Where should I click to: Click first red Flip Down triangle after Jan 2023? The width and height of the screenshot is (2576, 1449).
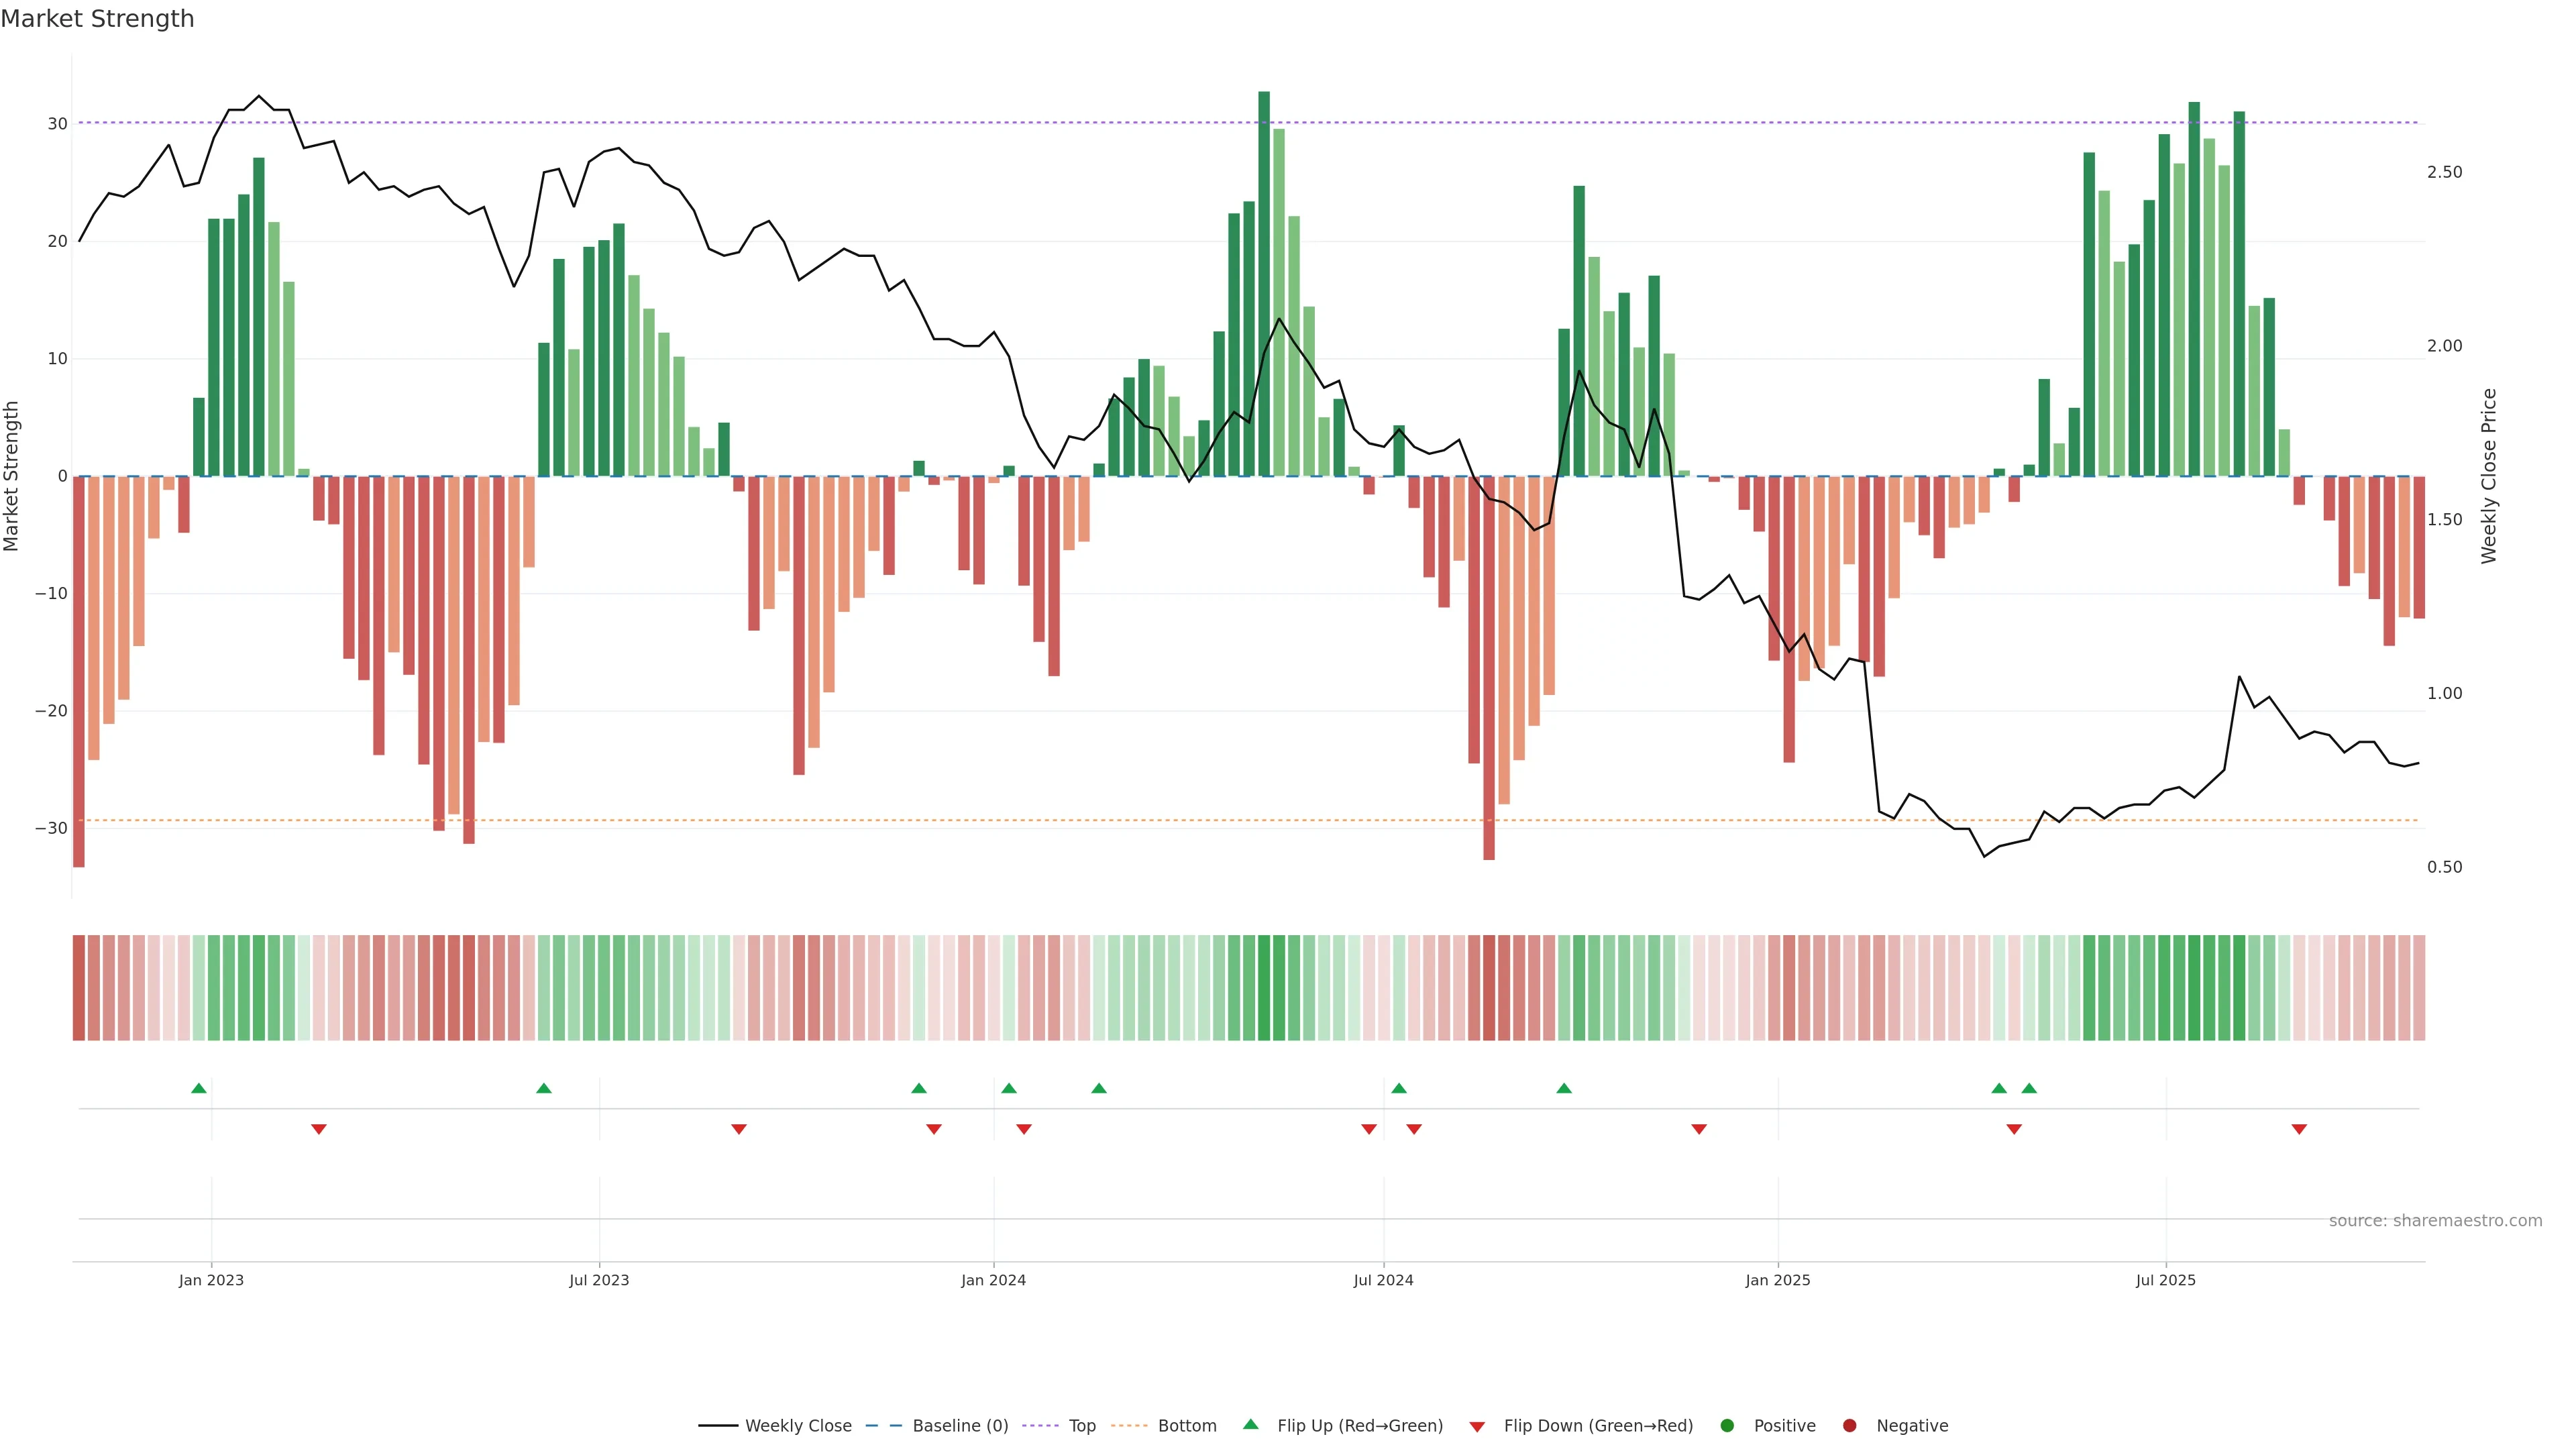click(319, 1129)
